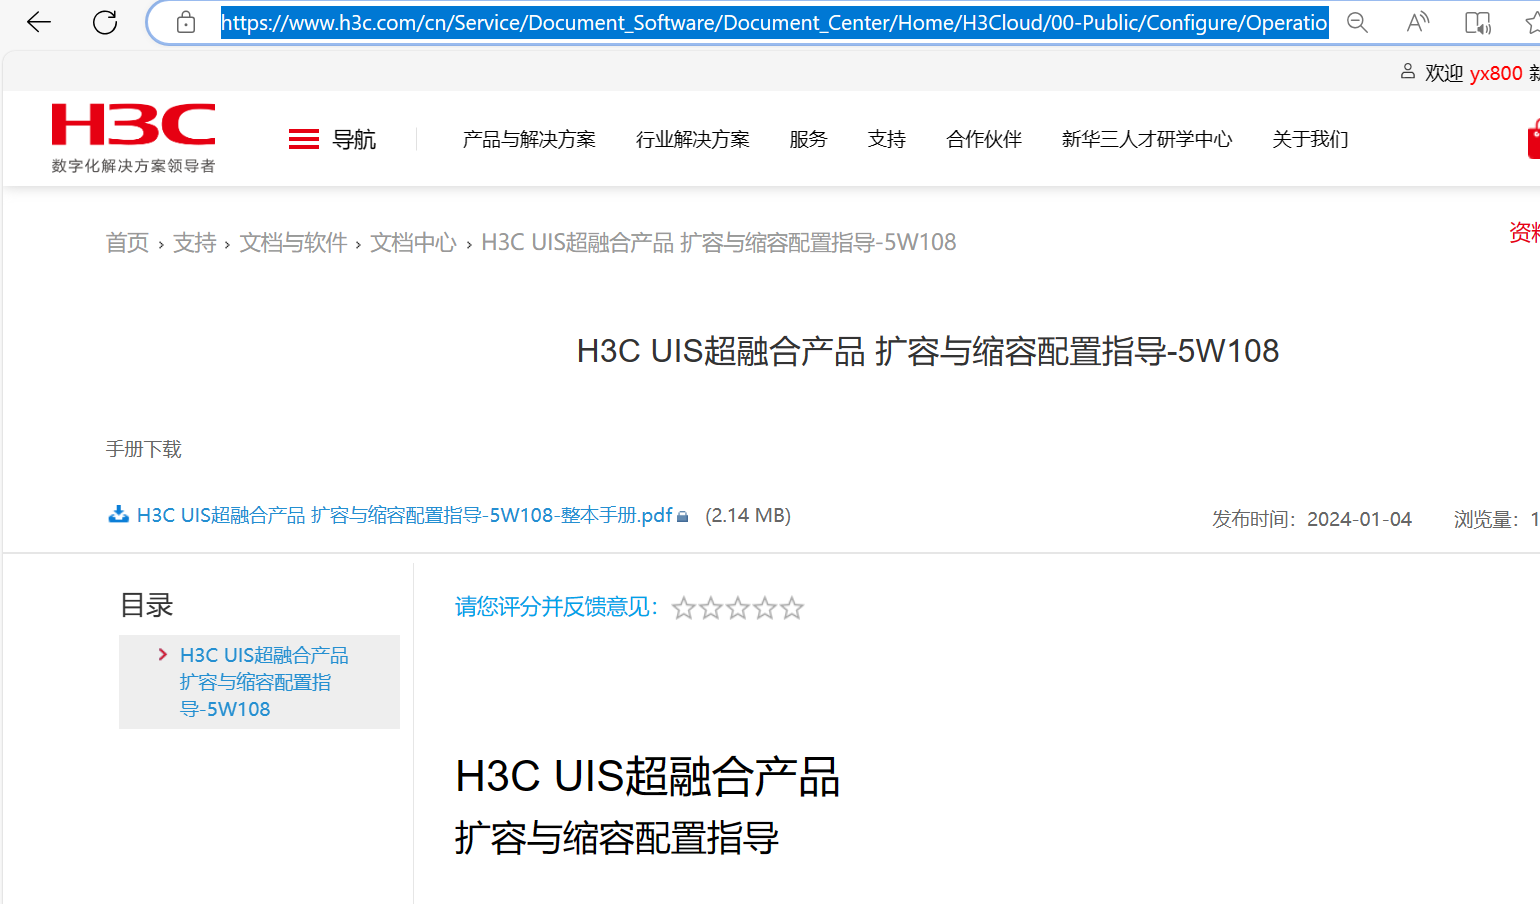Open the 合作伙伴 menu
The width and height of the screenshot is (1540, 904).
[x=984, y=139]
